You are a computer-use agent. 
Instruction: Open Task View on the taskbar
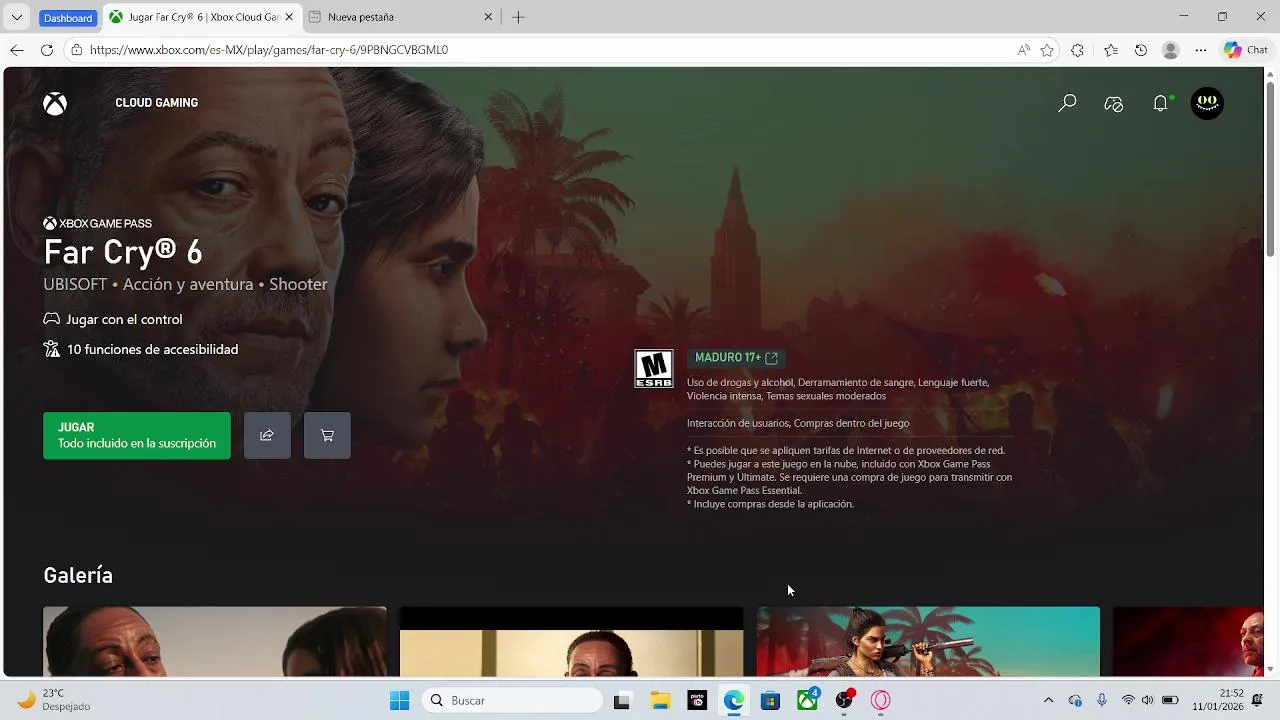622,701
